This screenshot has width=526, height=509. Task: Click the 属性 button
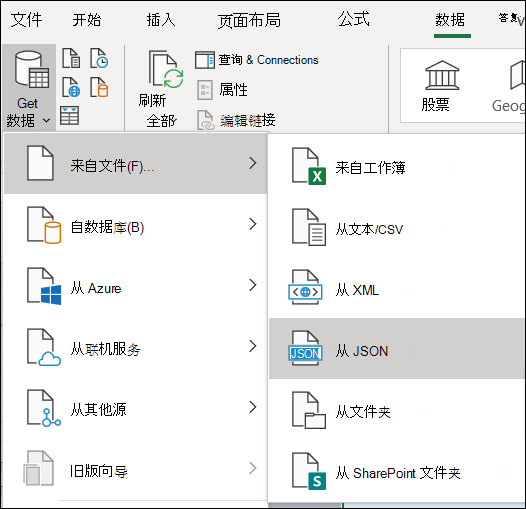(222, 90)
